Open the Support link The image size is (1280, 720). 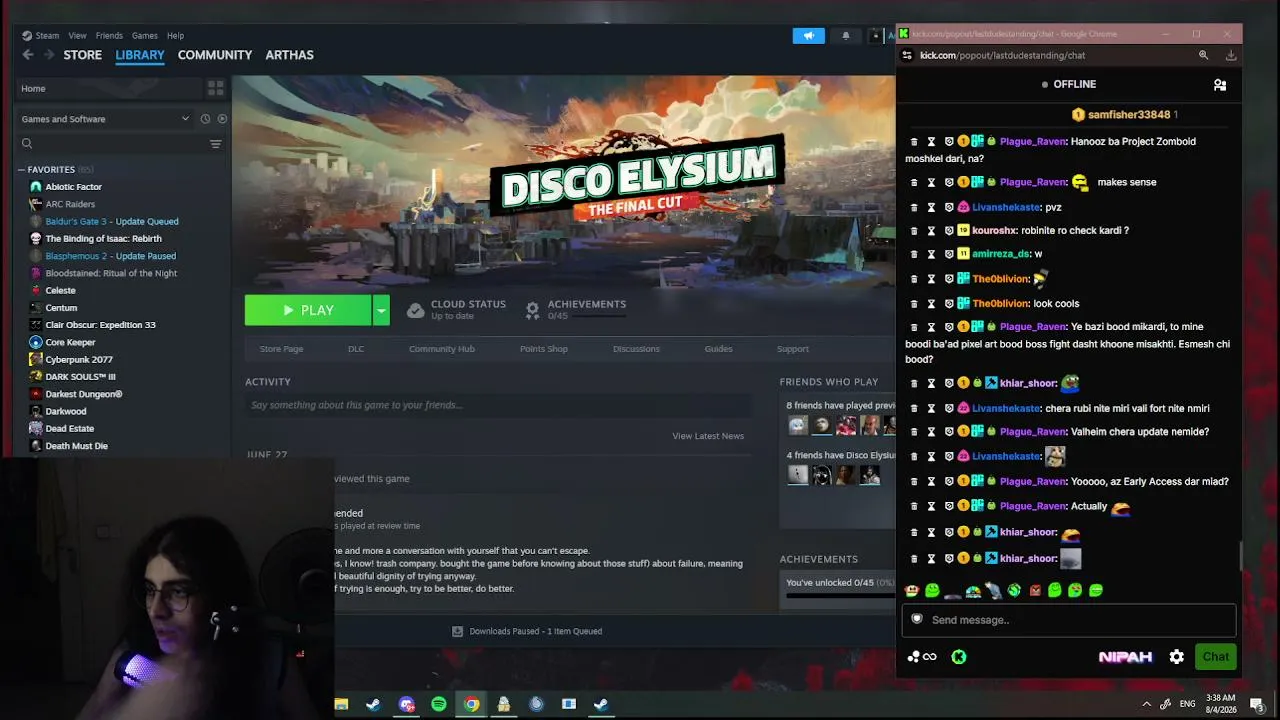[793, 349]
